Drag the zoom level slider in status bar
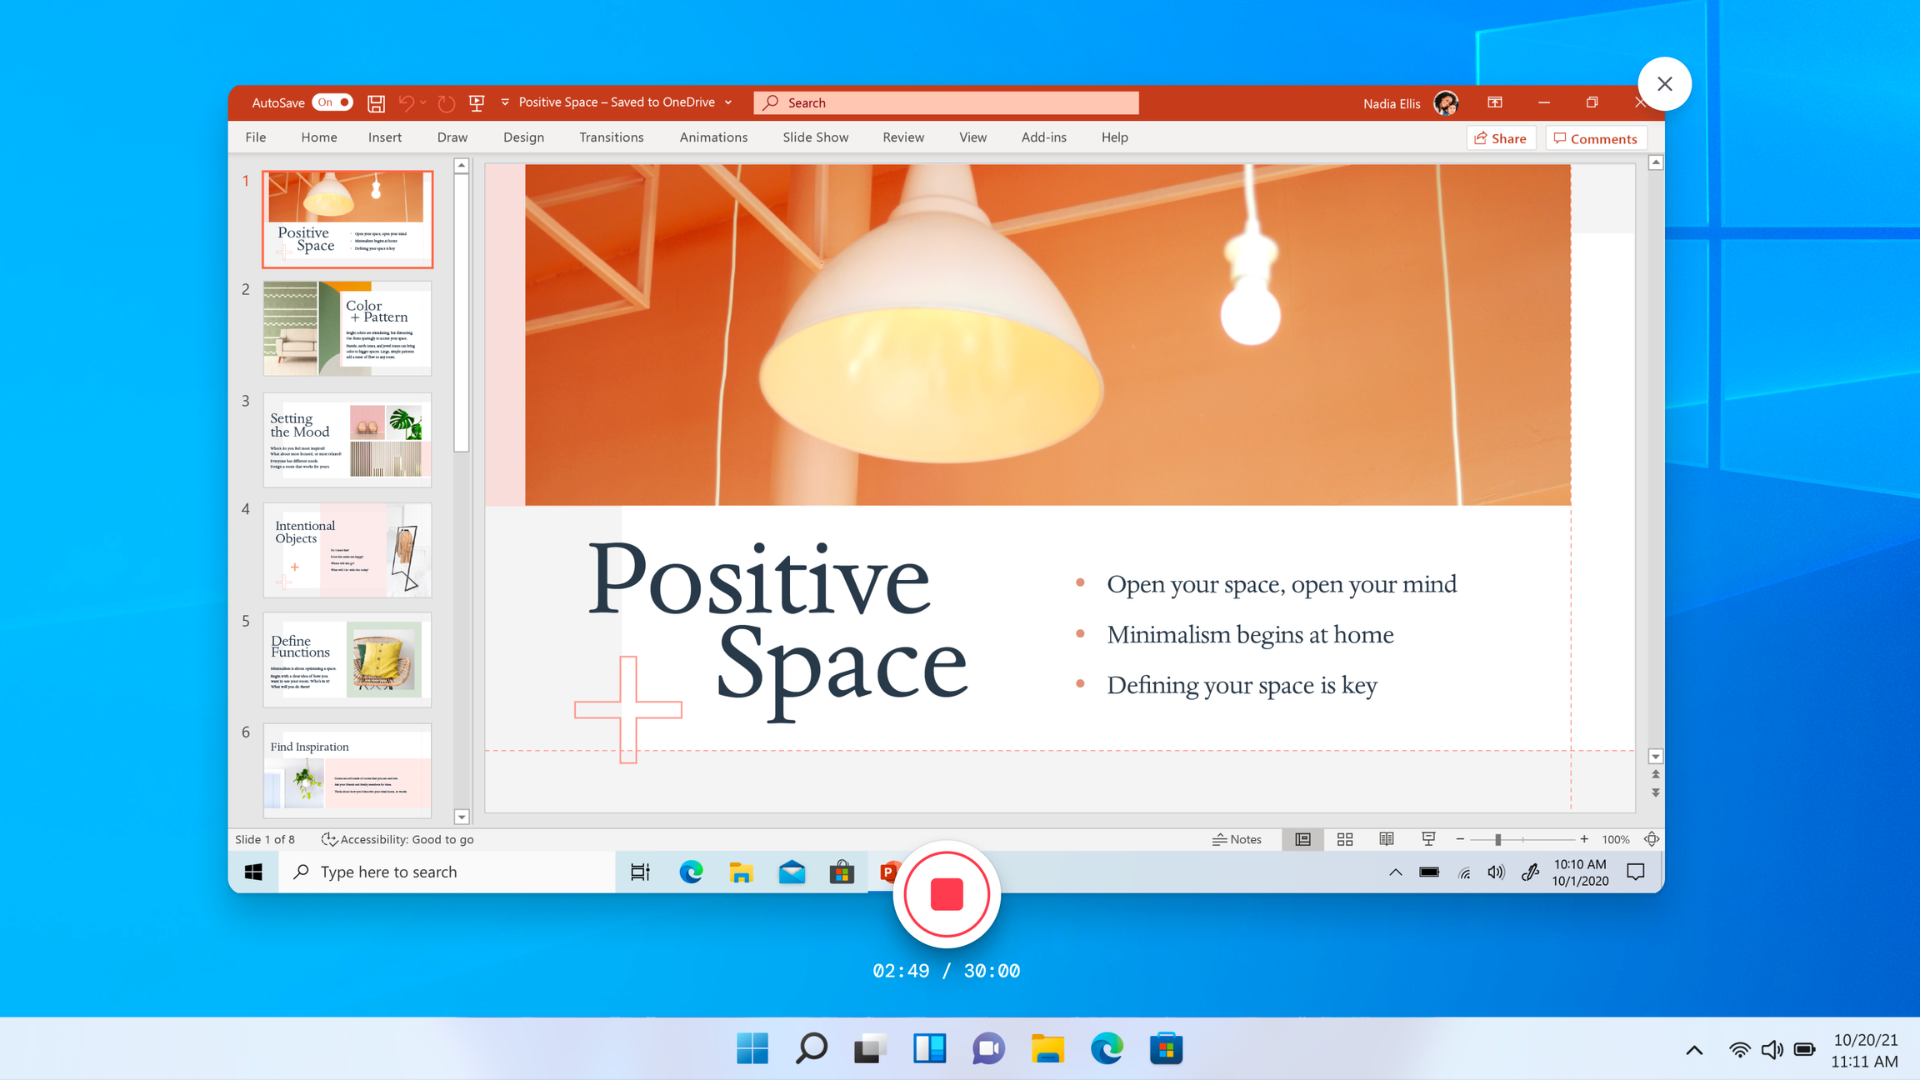1920x1080 pixels. point(1494,839)
